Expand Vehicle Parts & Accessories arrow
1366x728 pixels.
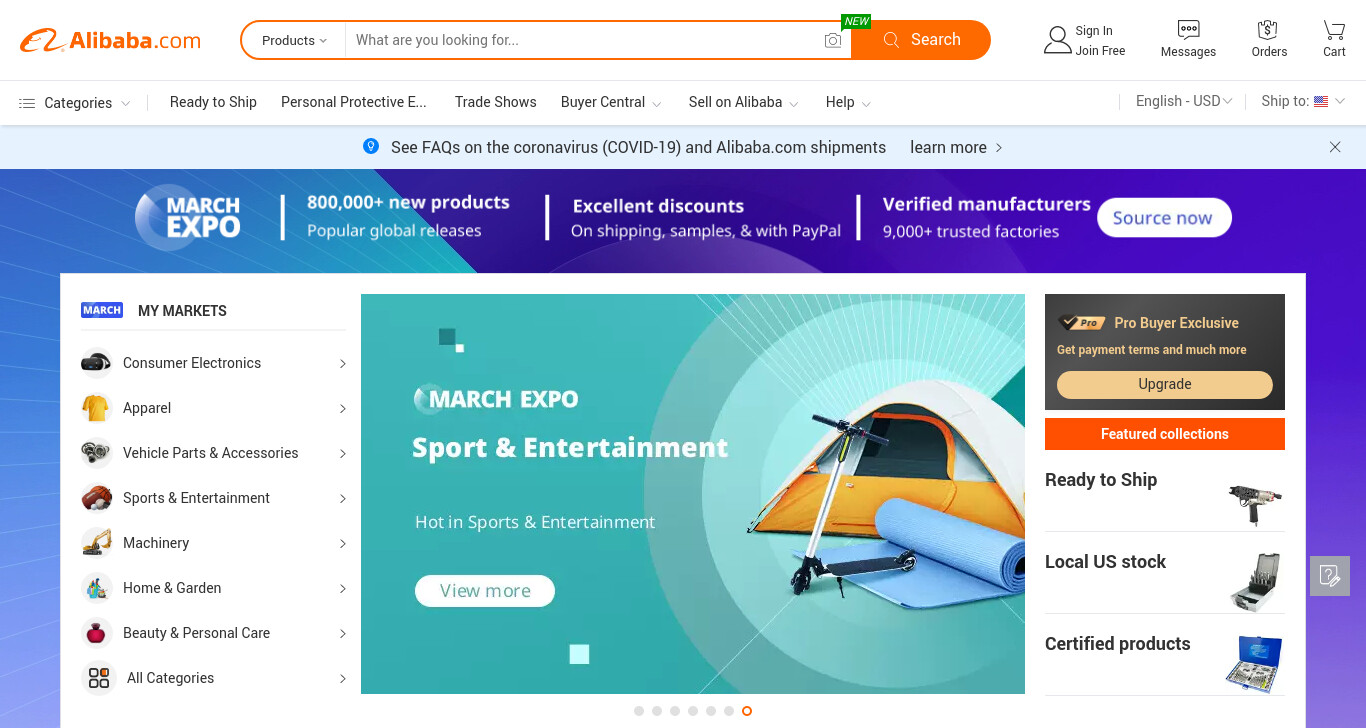click(342, 454)
